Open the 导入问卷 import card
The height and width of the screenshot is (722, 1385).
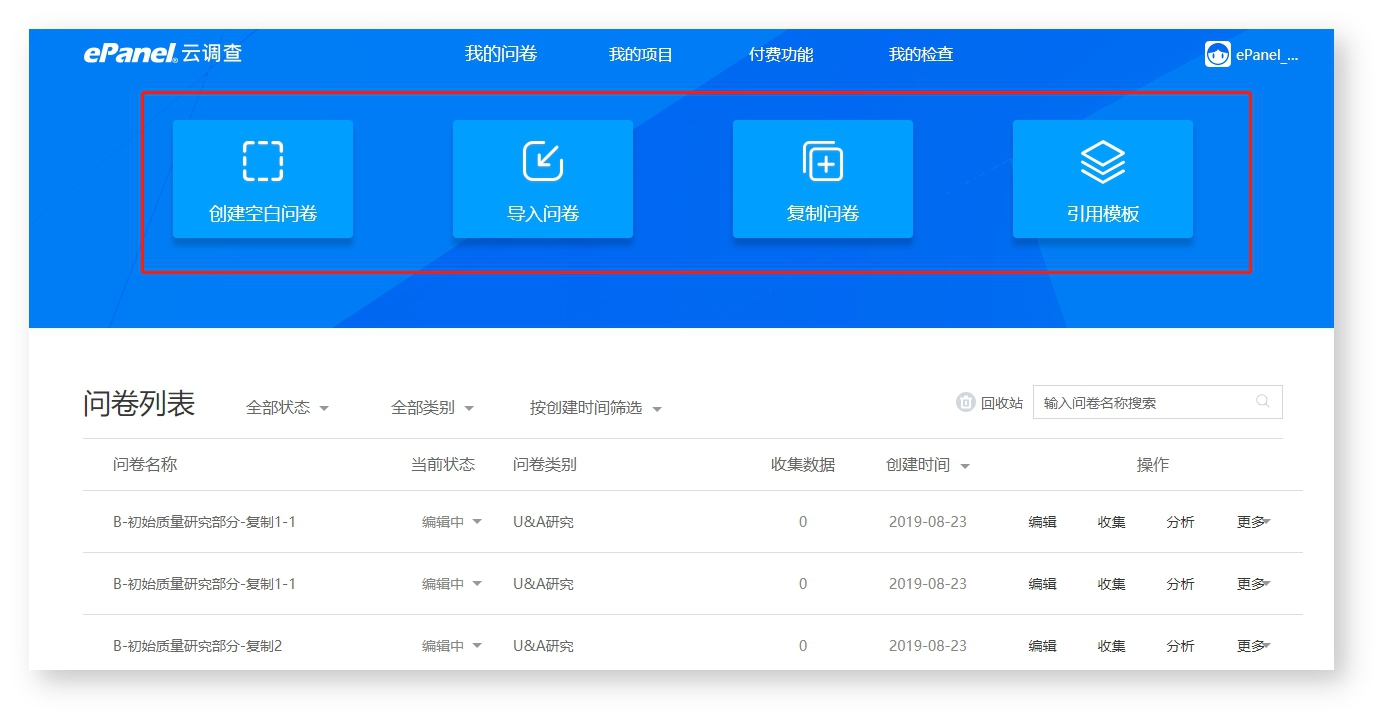click(x=543, y=179)
